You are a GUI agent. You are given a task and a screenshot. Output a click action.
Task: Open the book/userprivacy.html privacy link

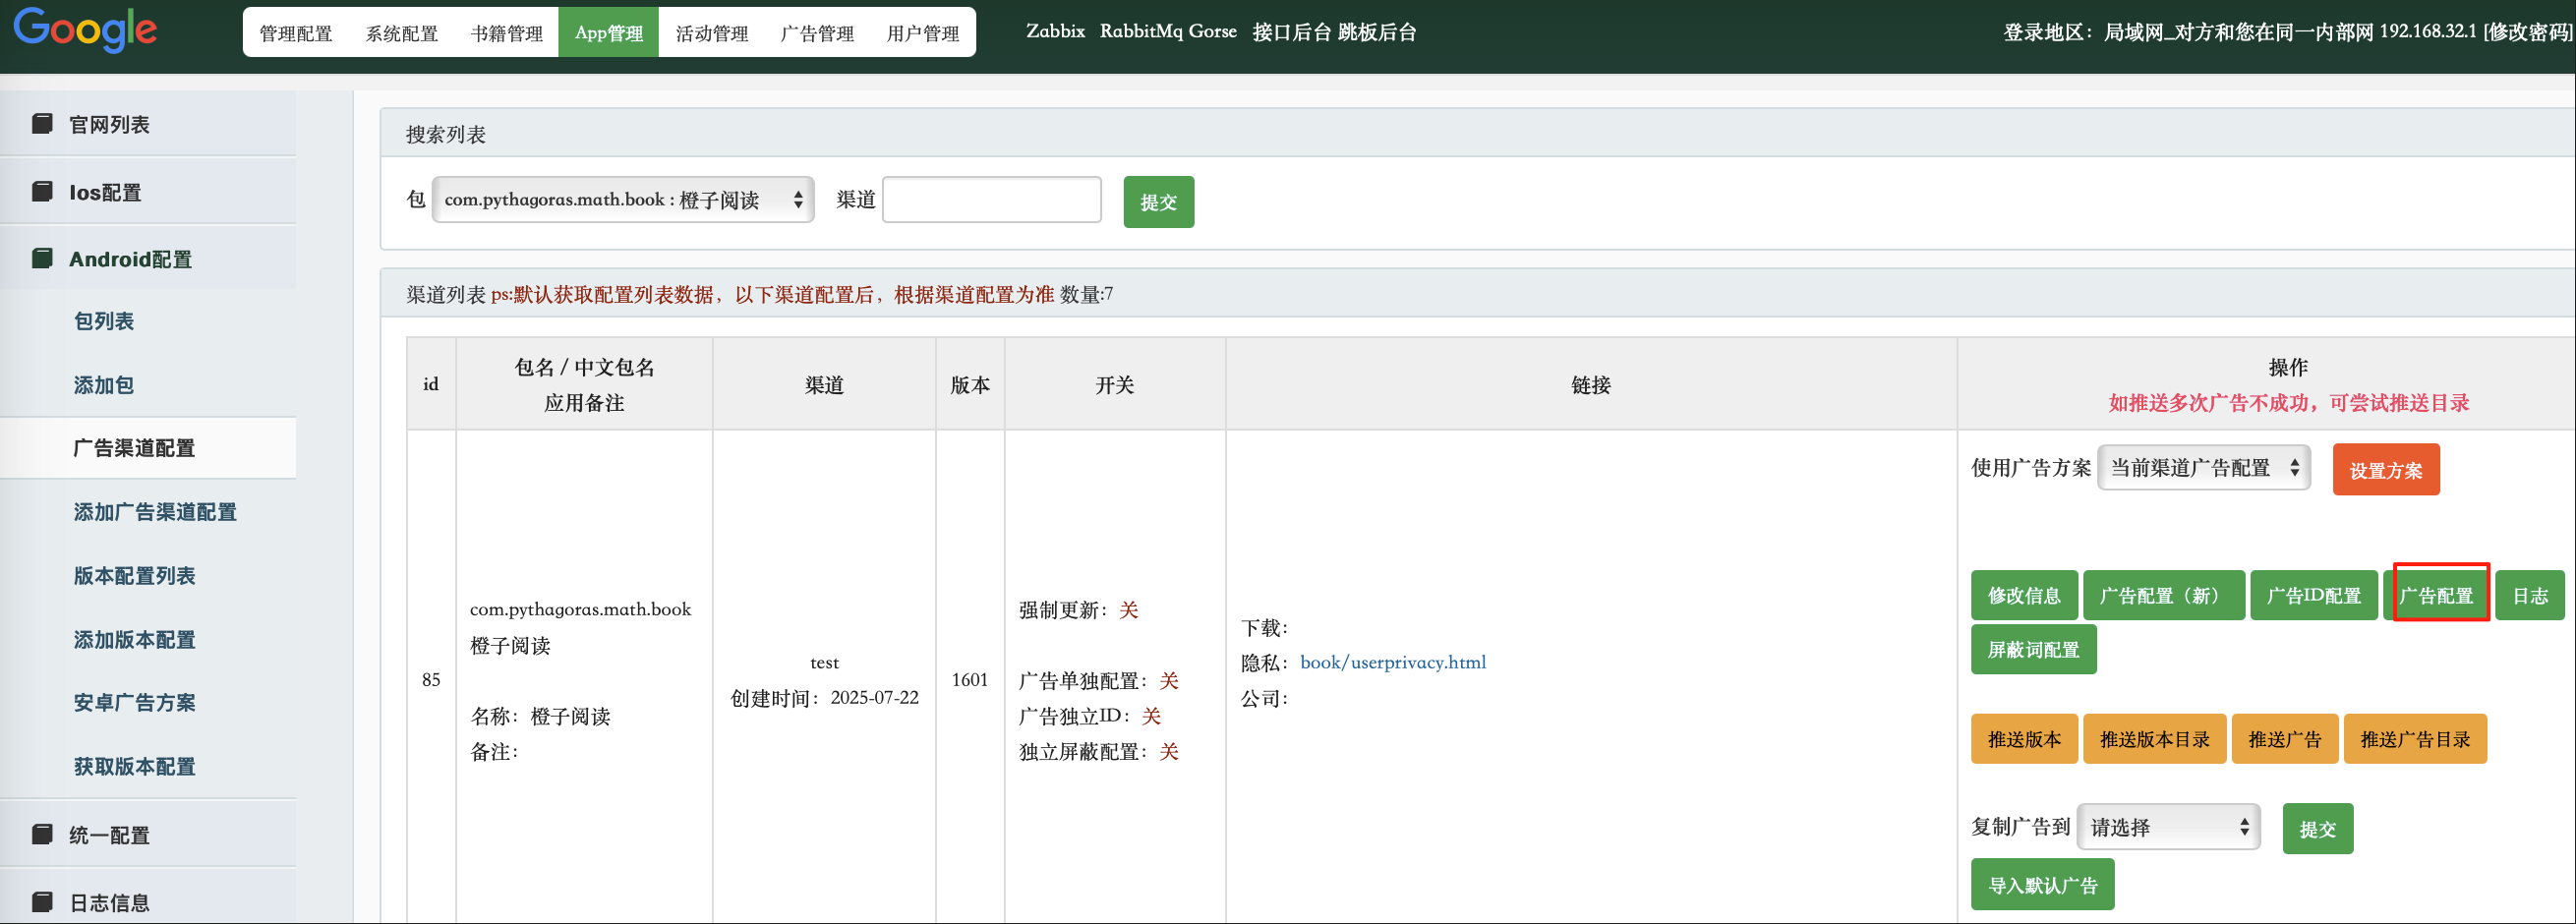click(x=1392, y=662)
